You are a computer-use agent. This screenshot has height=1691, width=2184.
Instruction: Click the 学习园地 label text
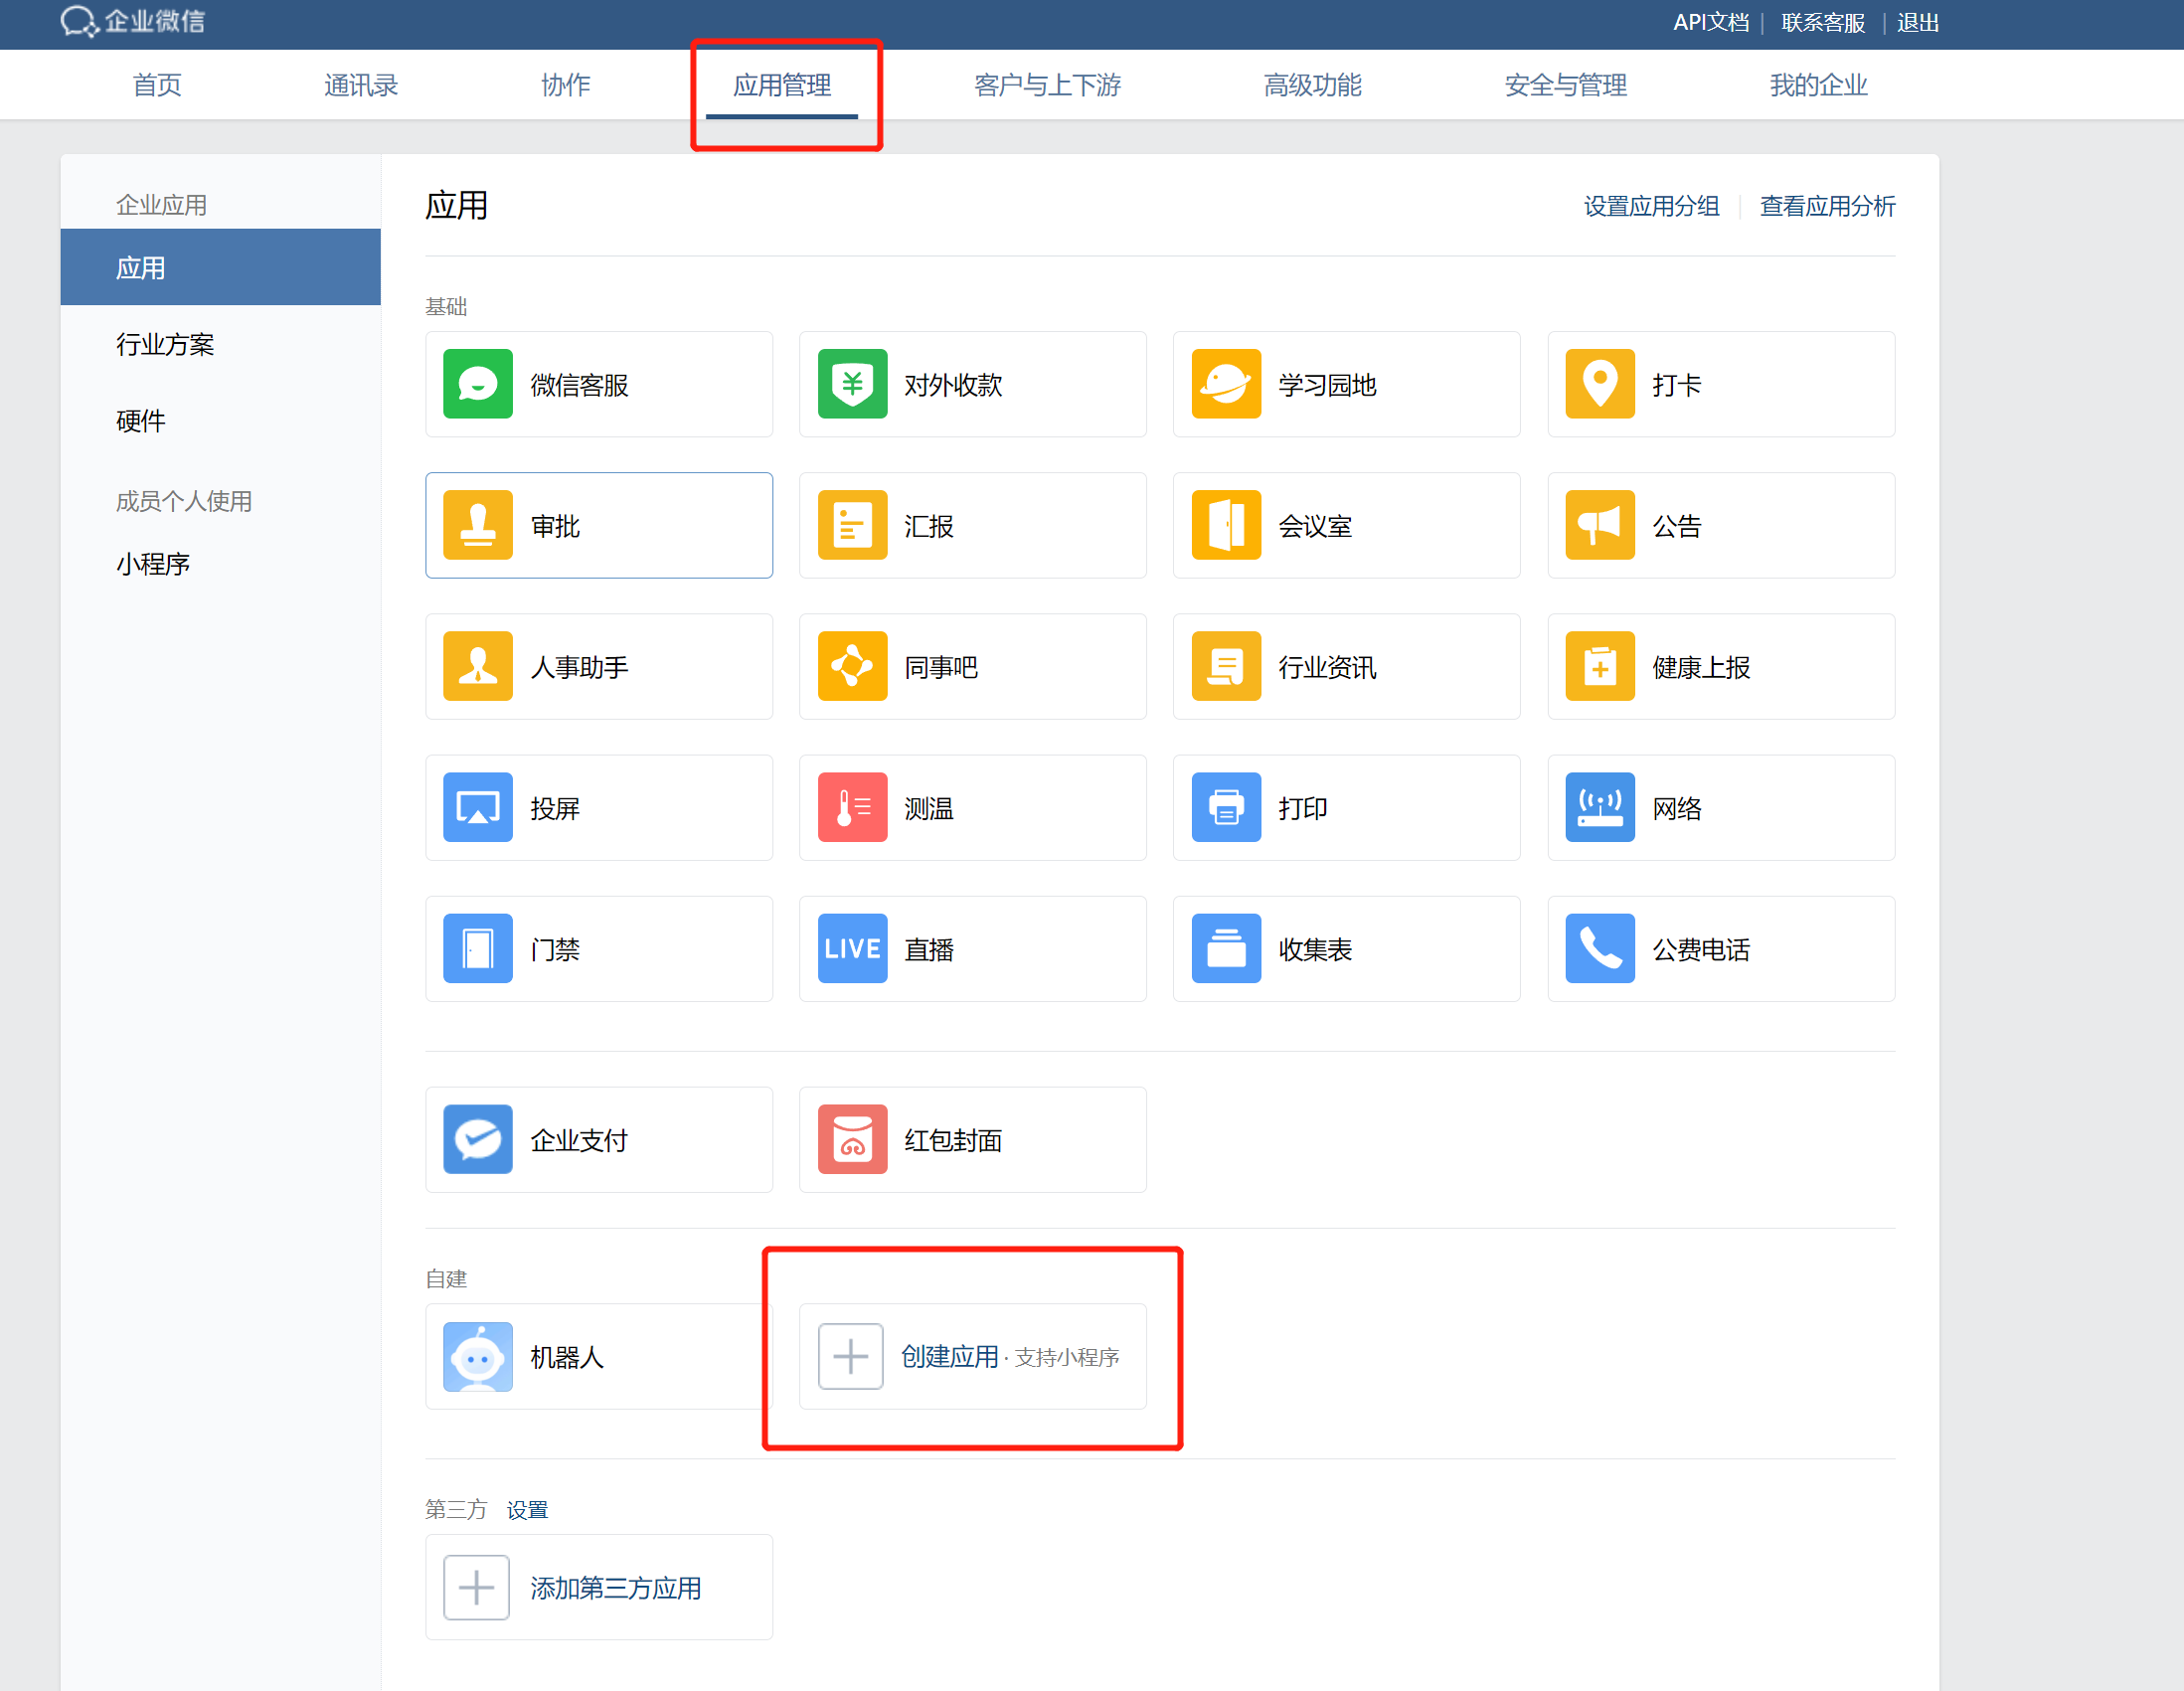1327,385
